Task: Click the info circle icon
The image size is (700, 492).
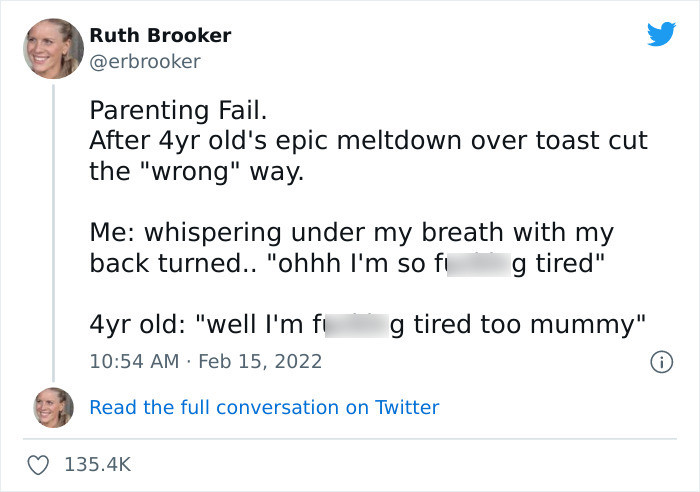Action: click(660, 361)
